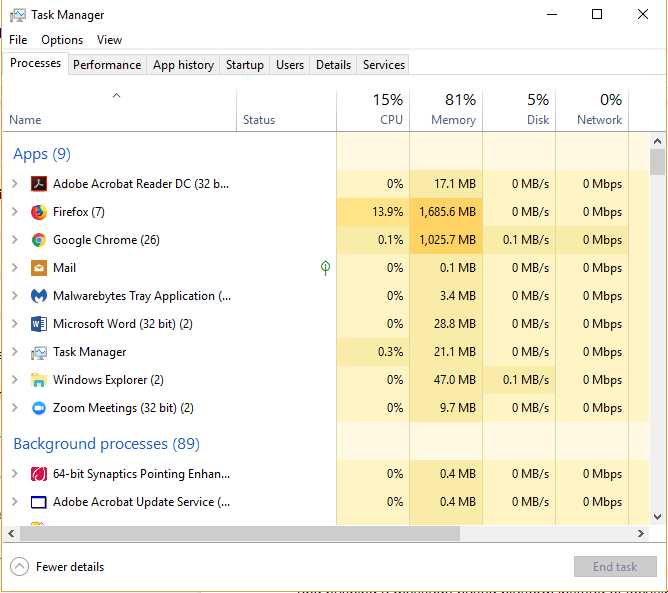The height and width of the screenshot is (593, 668).
Task: Click the Apps (9) group heading
Action: [x=42, y=154]
